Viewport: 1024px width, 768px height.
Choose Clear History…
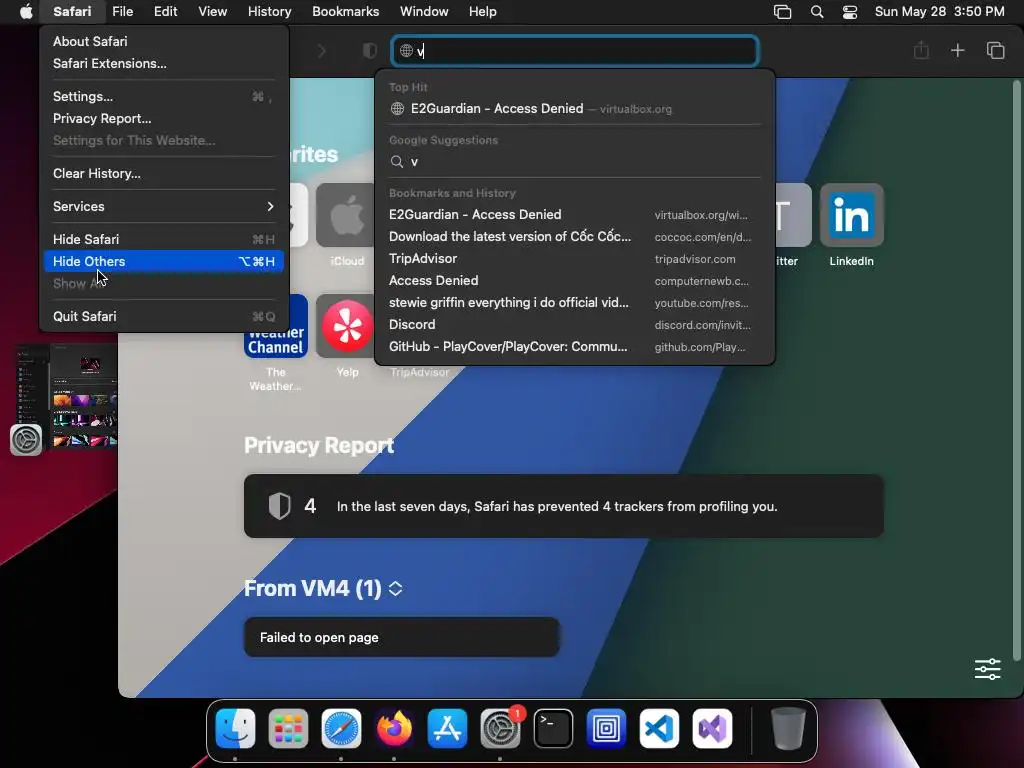pos(164,174)
